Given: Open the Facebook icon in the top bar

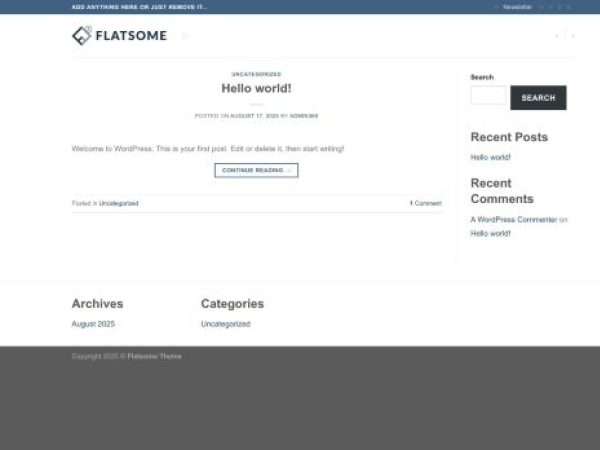Looking at the screenshot, I should [541, 7].
